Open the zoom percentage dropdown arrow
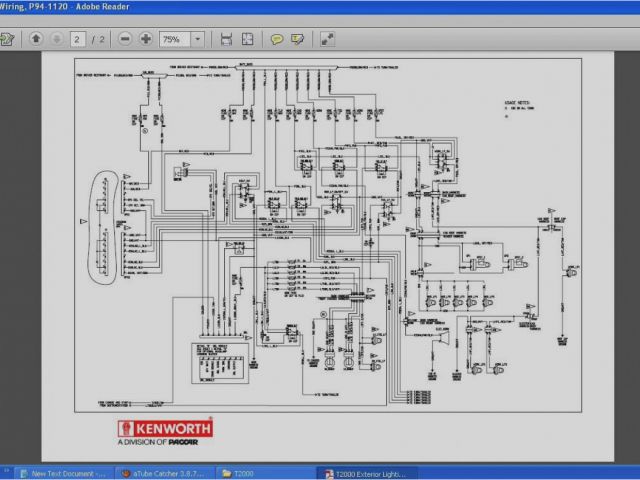 [x=197, y=39]
